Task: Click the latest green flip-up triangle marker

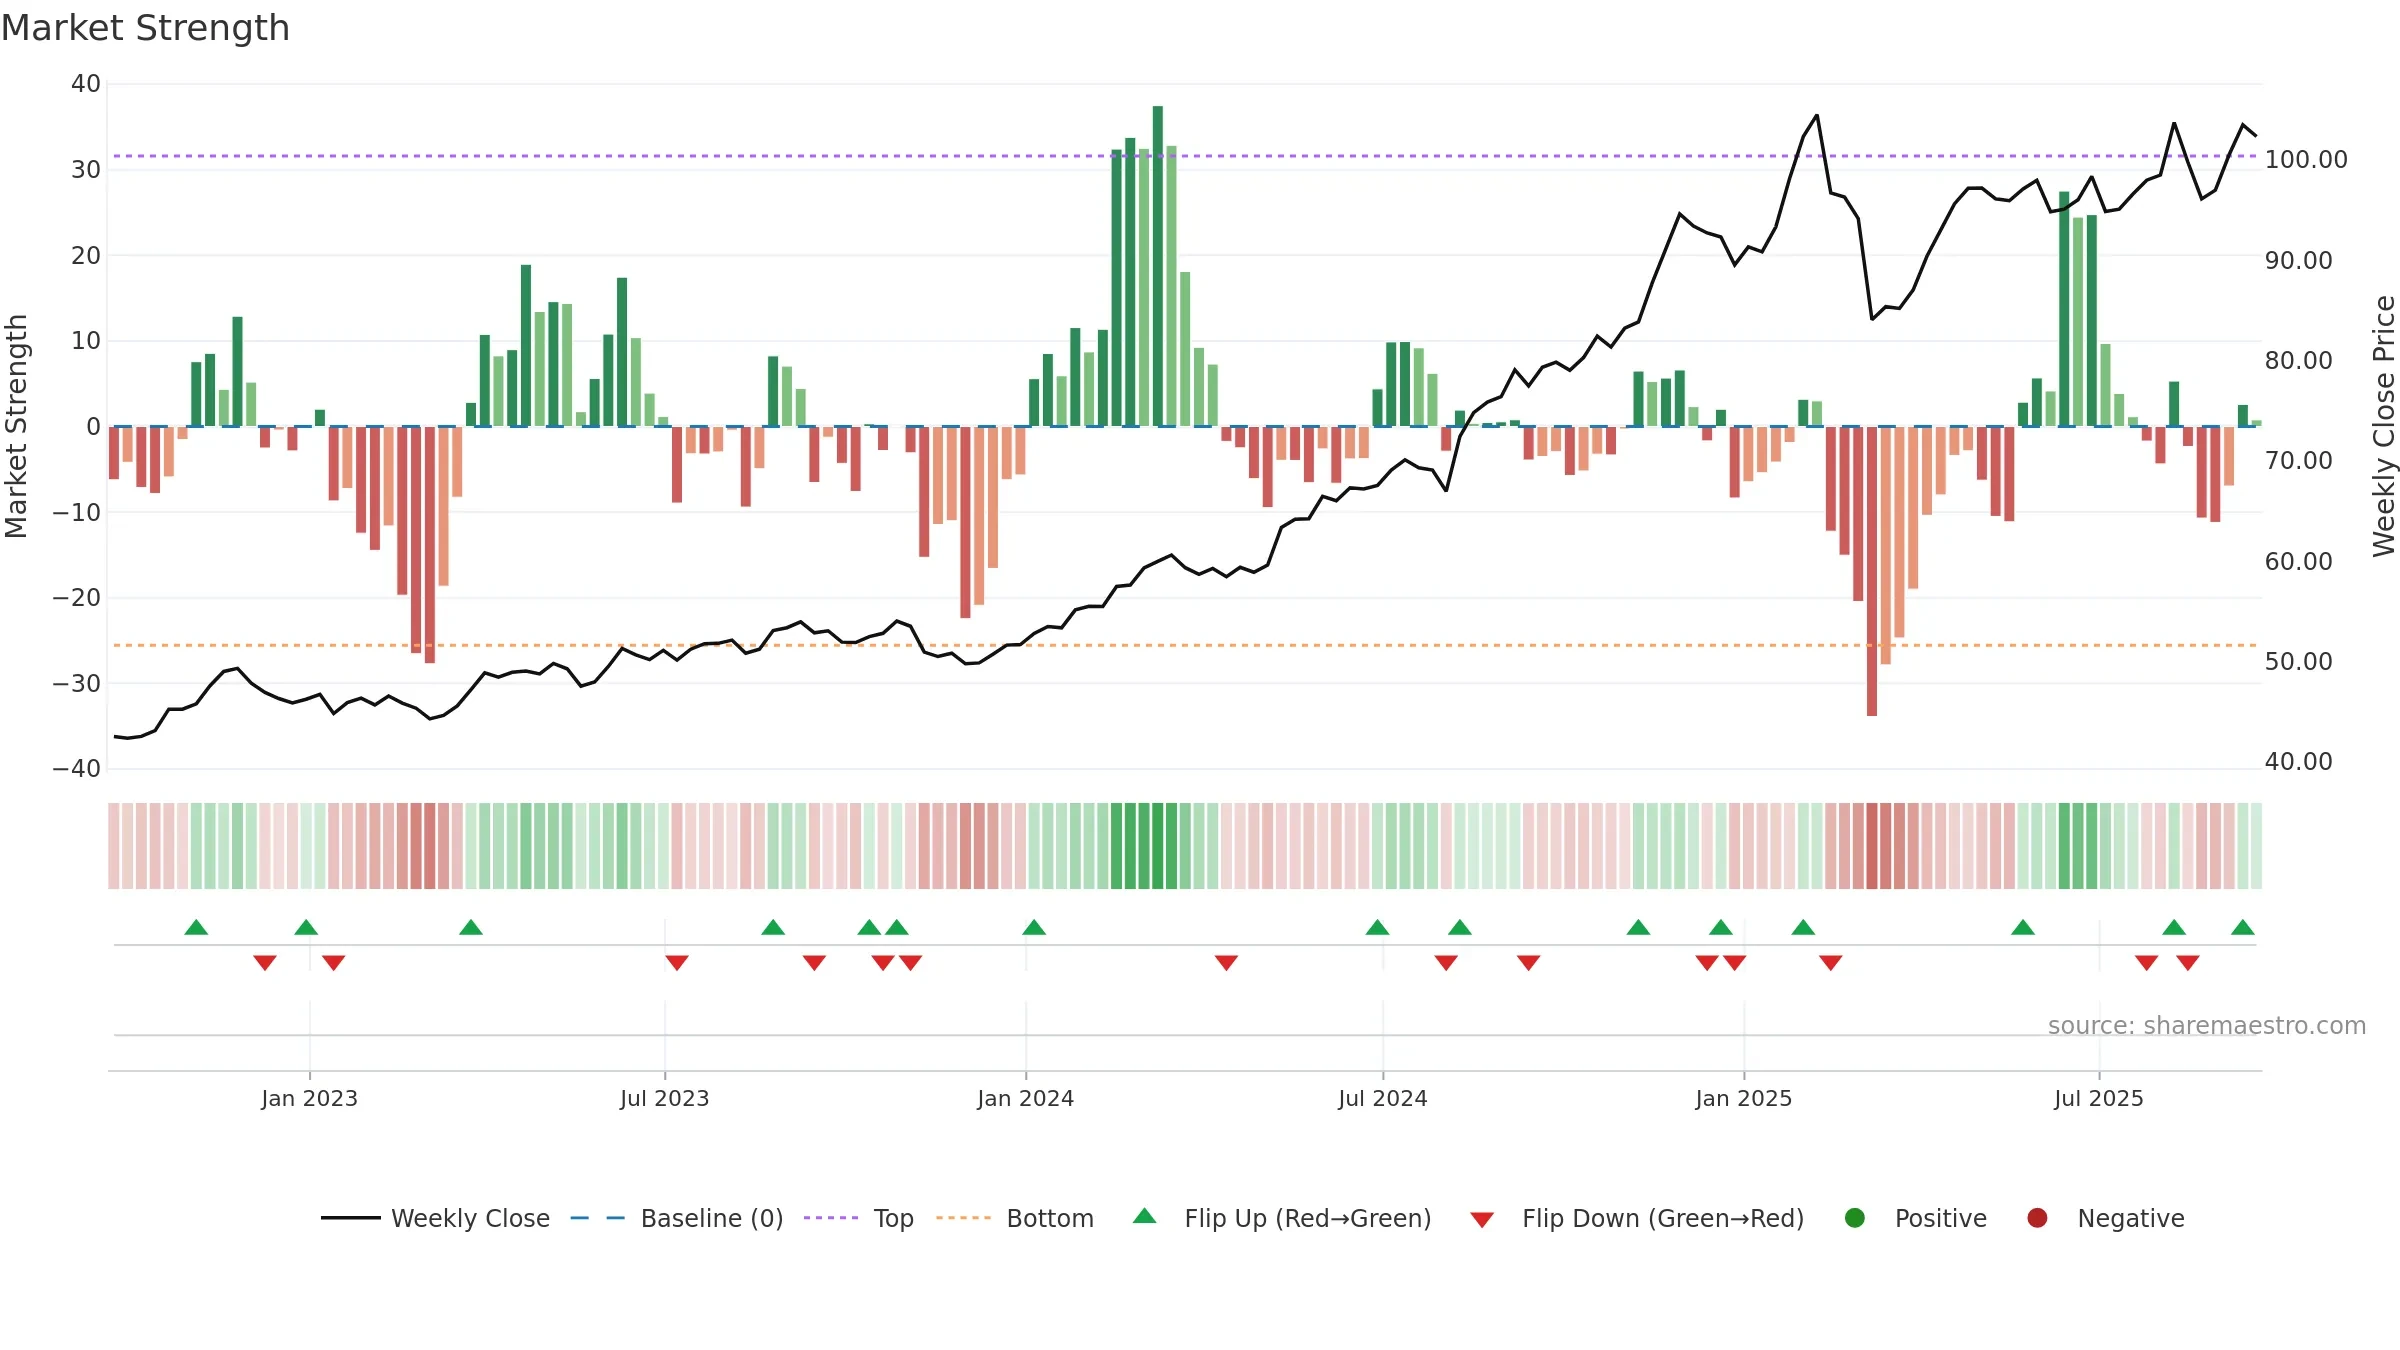Action: (2243, 927)
